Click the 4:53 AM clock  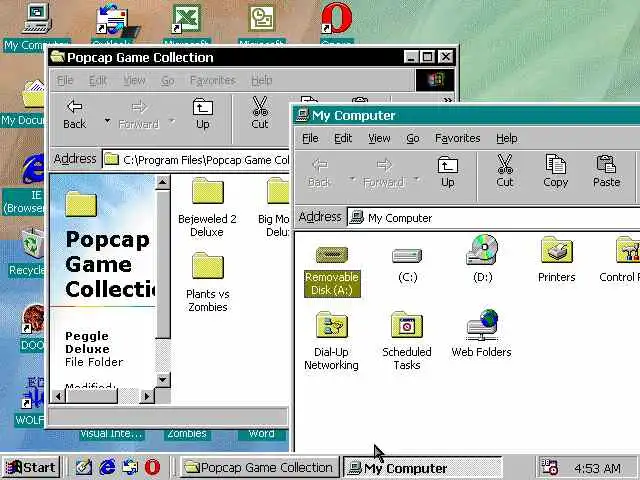pos(597,469)
